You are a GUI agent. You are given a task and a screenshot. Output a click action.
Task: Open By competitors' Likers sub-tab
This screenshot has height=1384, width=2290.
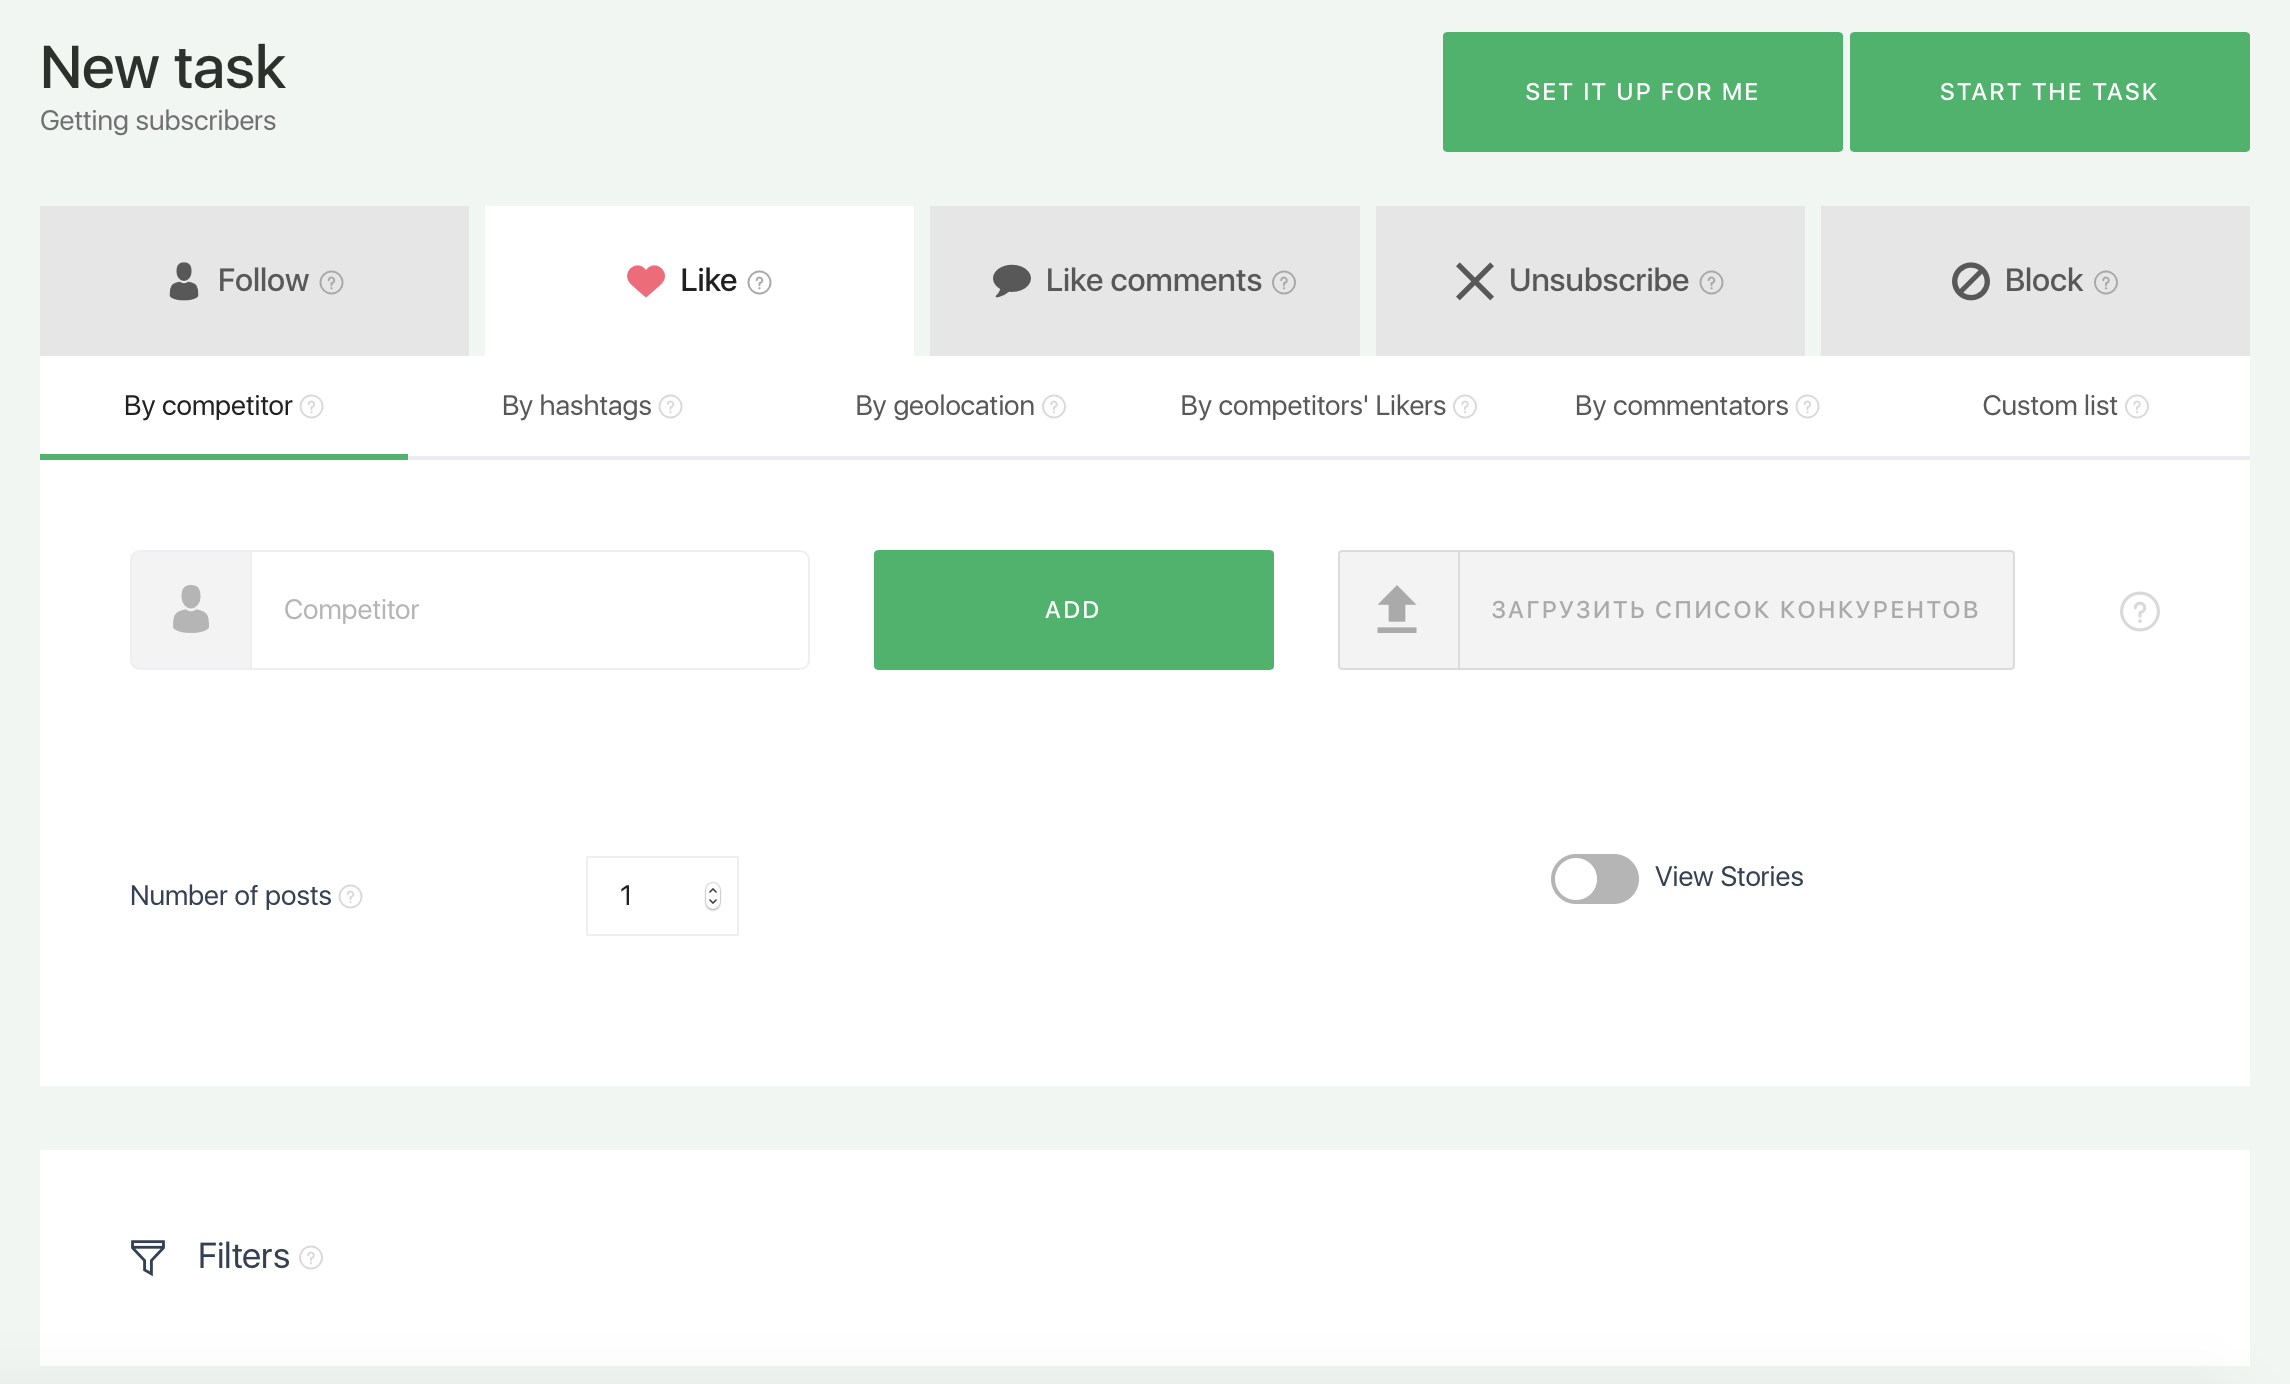click(x=1328, y=406)
